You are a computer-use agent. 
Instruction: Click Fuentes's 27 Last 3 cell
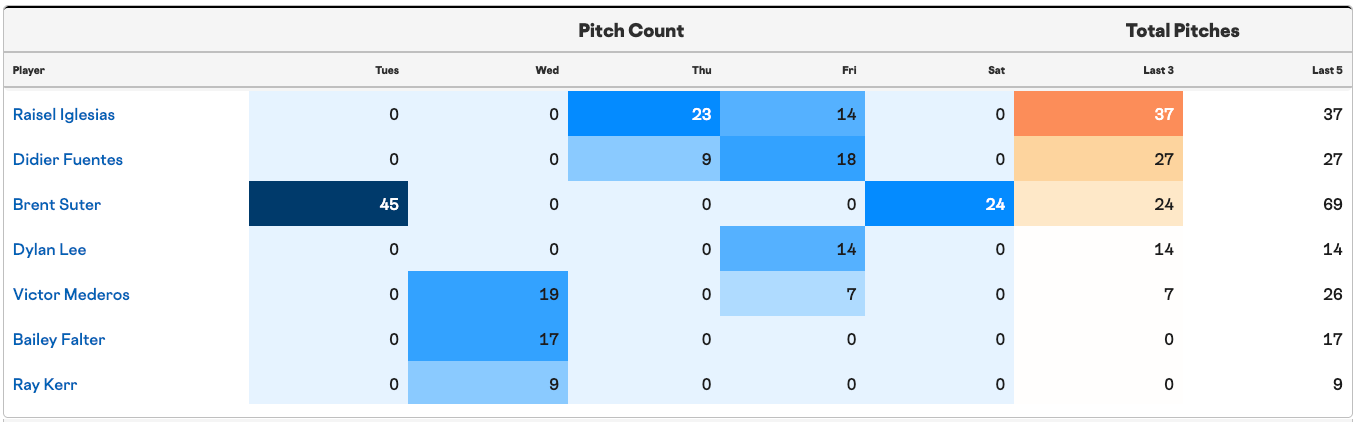pyautogui.click(x=1098, y=159)
